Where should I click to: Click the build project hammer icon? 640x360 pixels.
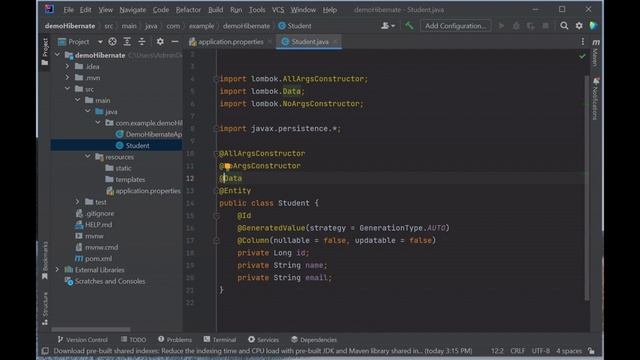409,26
